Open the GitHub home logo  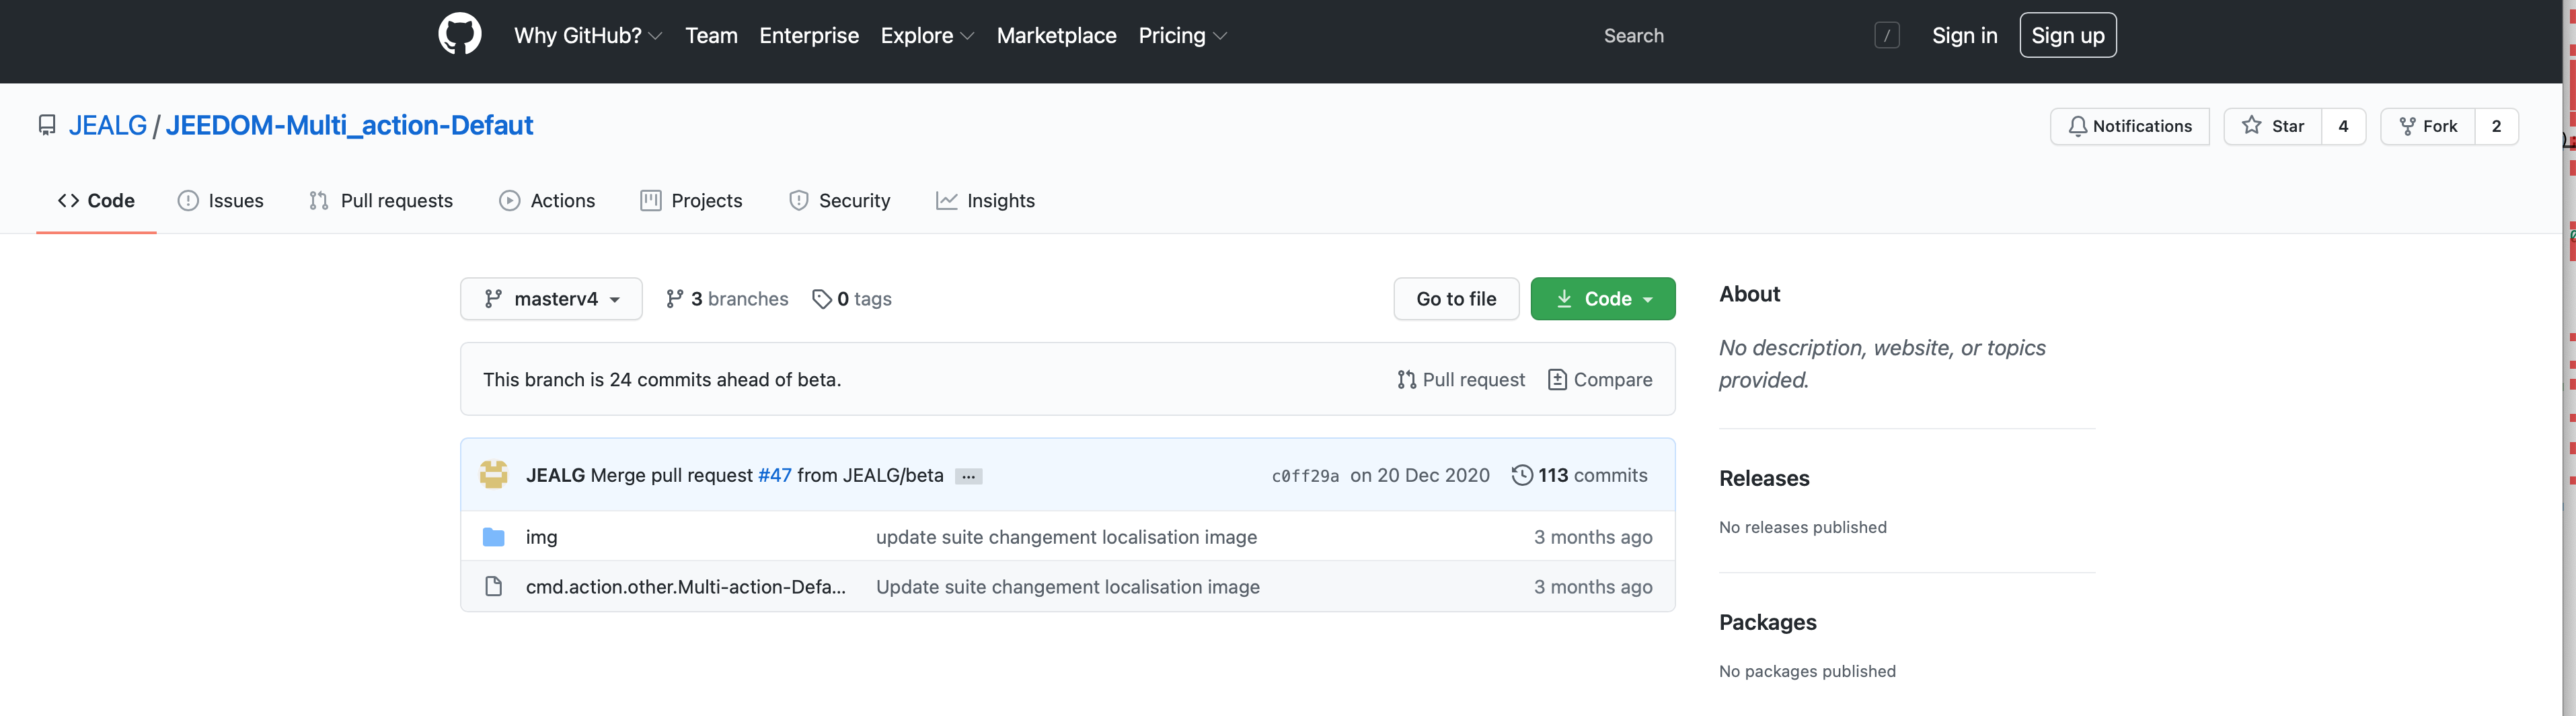tap(460, 35)
